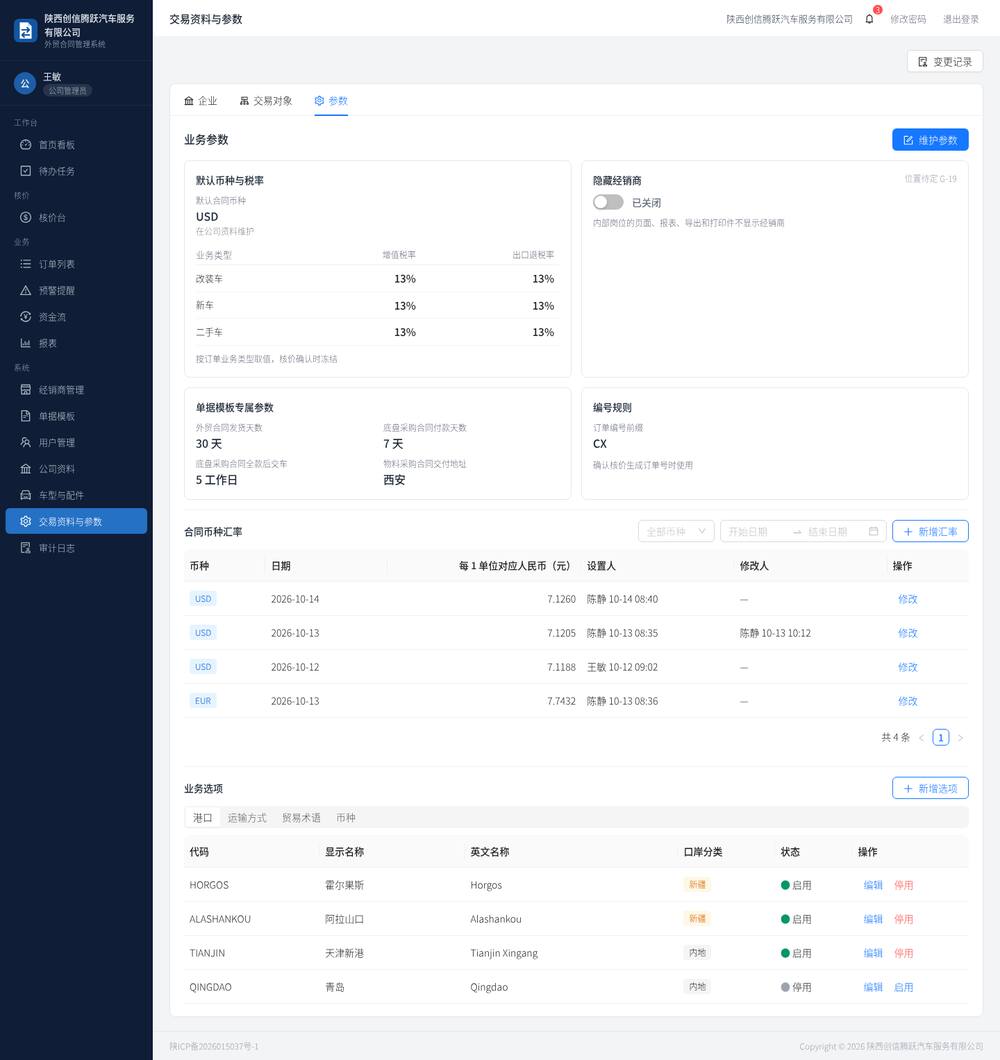
Task: Go to next page of exchange rates
Action: 961,738
